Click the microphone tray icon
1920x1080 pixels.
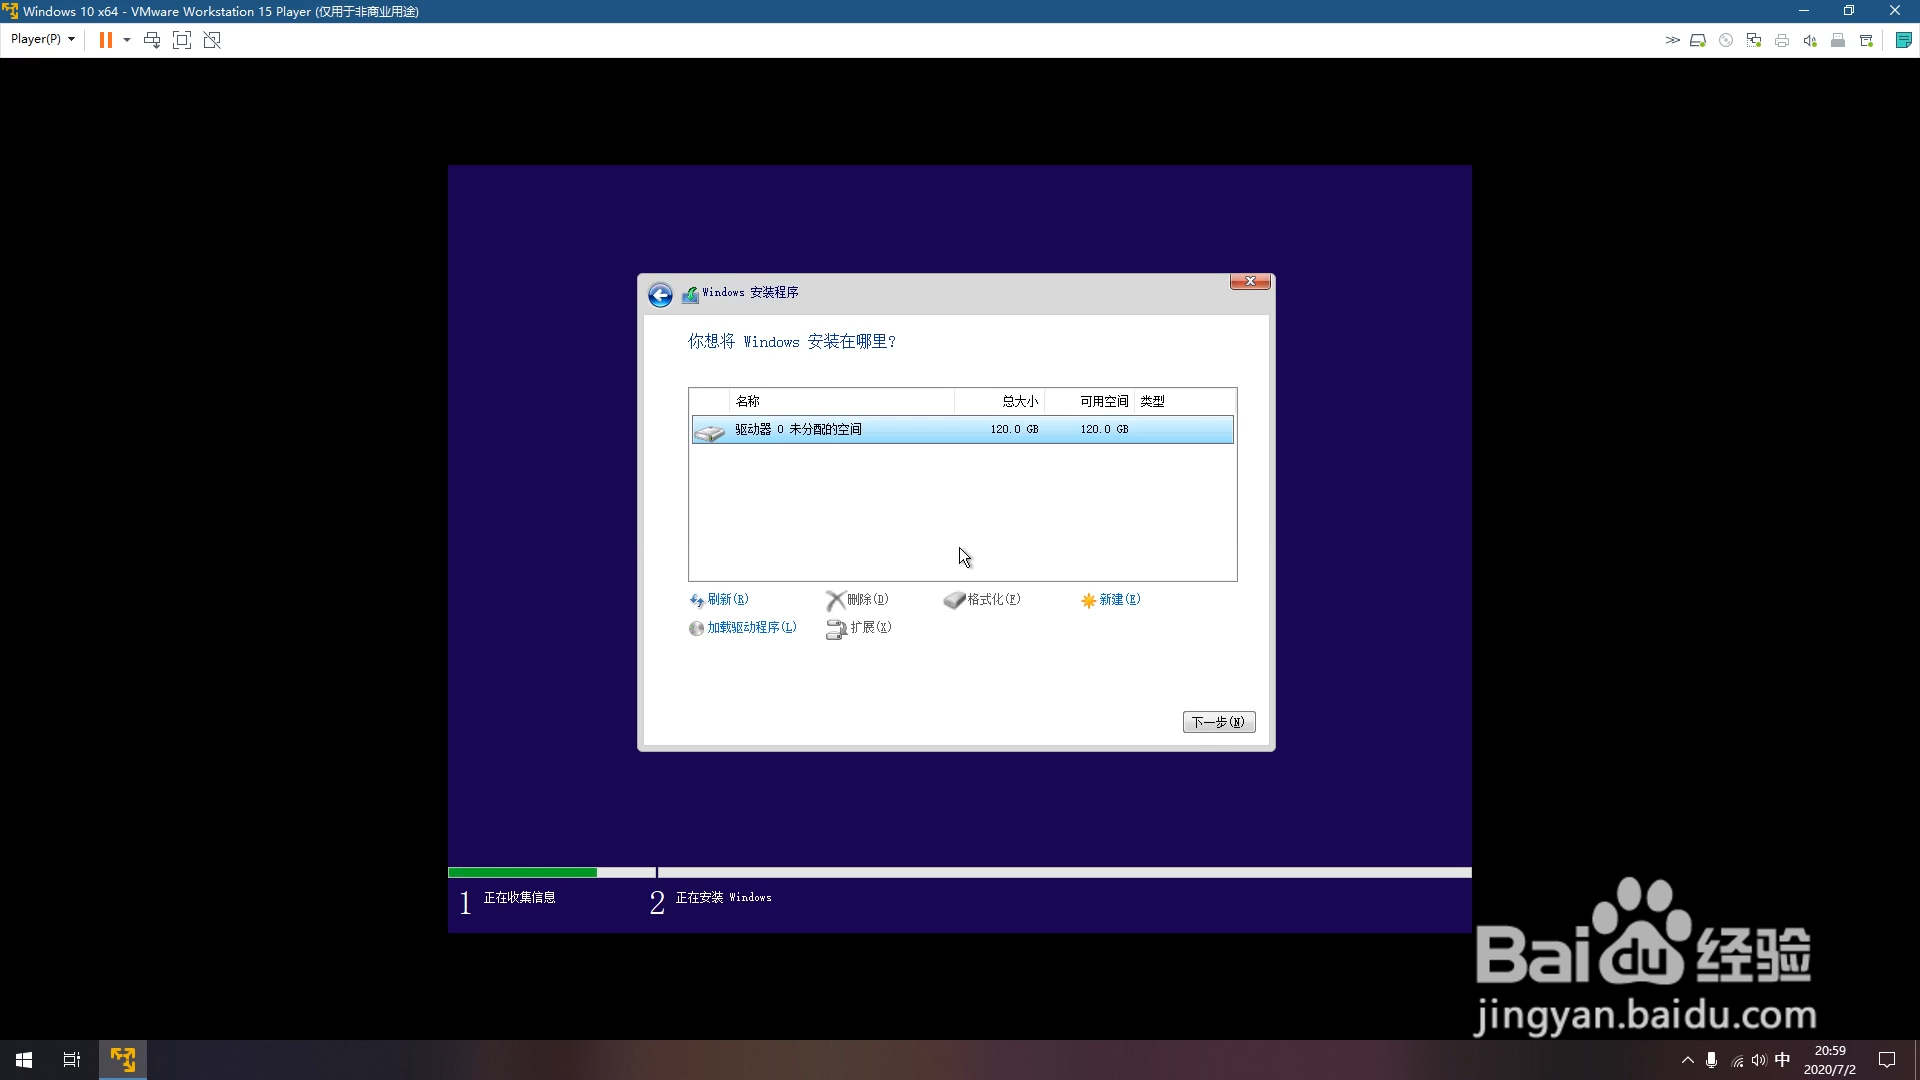[1712, 1060]
